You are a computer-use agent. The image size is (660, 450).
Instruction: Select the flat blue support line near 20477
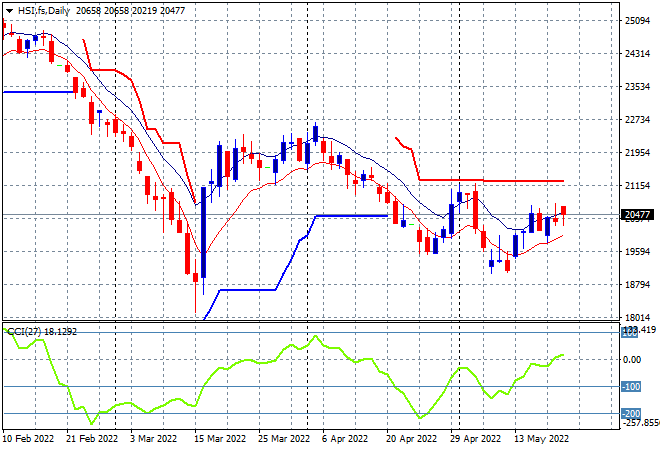point(351,216)
